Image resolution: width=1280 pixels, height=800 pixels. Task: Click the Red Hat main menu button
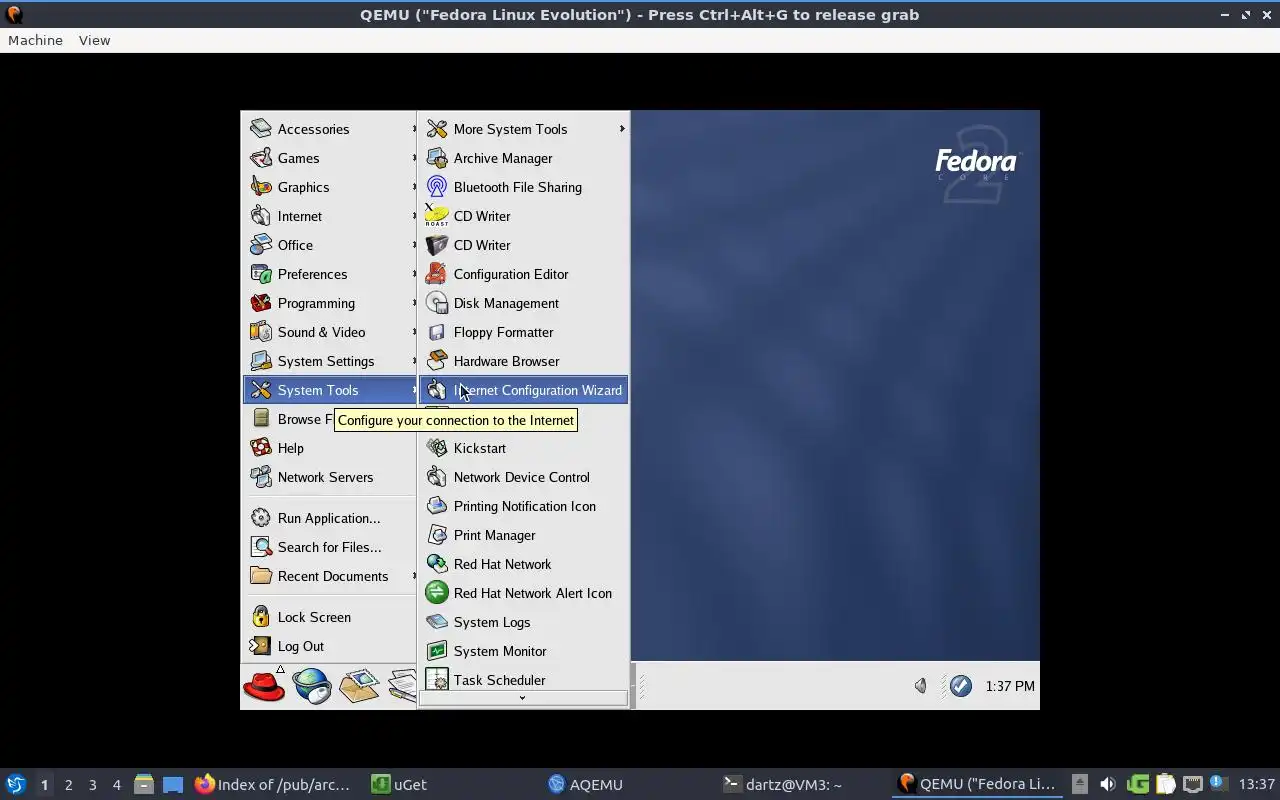(x=264, y=686)
